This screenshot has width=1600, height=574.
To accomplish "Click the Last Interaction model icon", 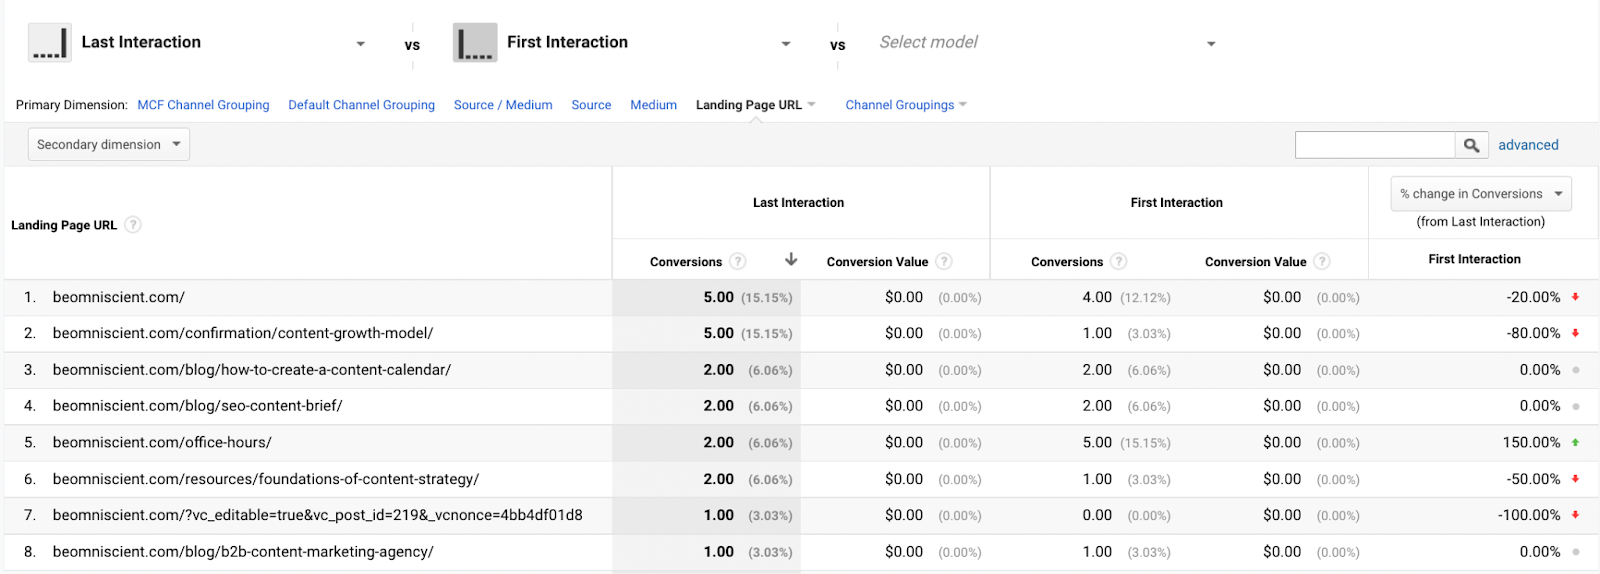I will [x=50, y=43].
